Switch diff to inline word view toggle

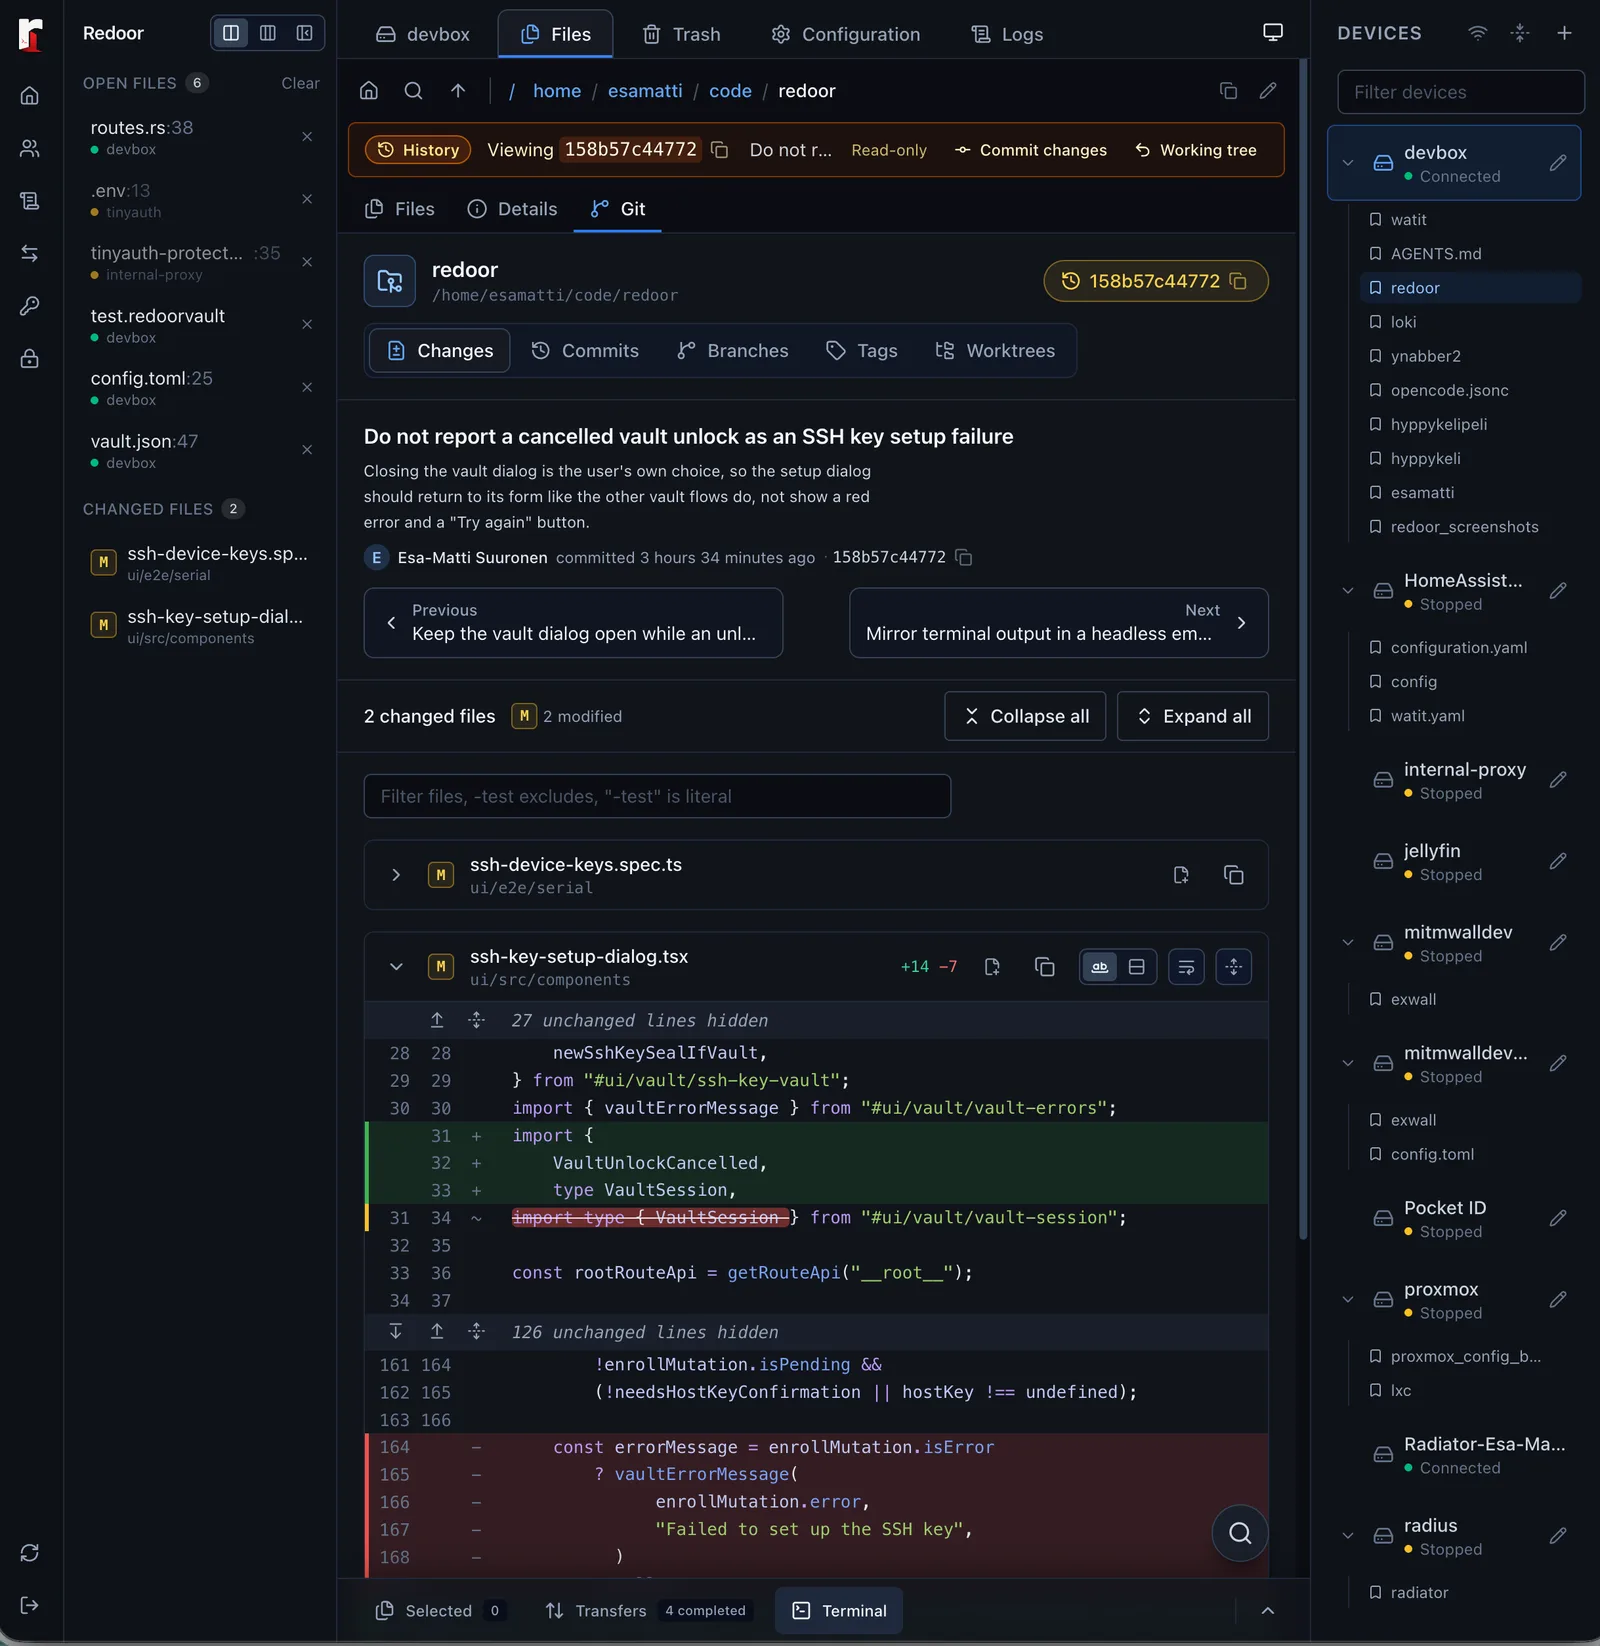coord(1100,967)
